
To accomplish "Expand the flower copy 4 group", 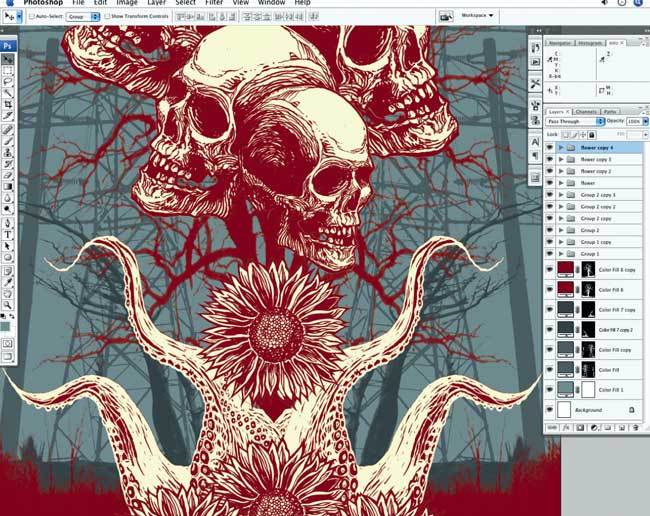I will [561, 148].
